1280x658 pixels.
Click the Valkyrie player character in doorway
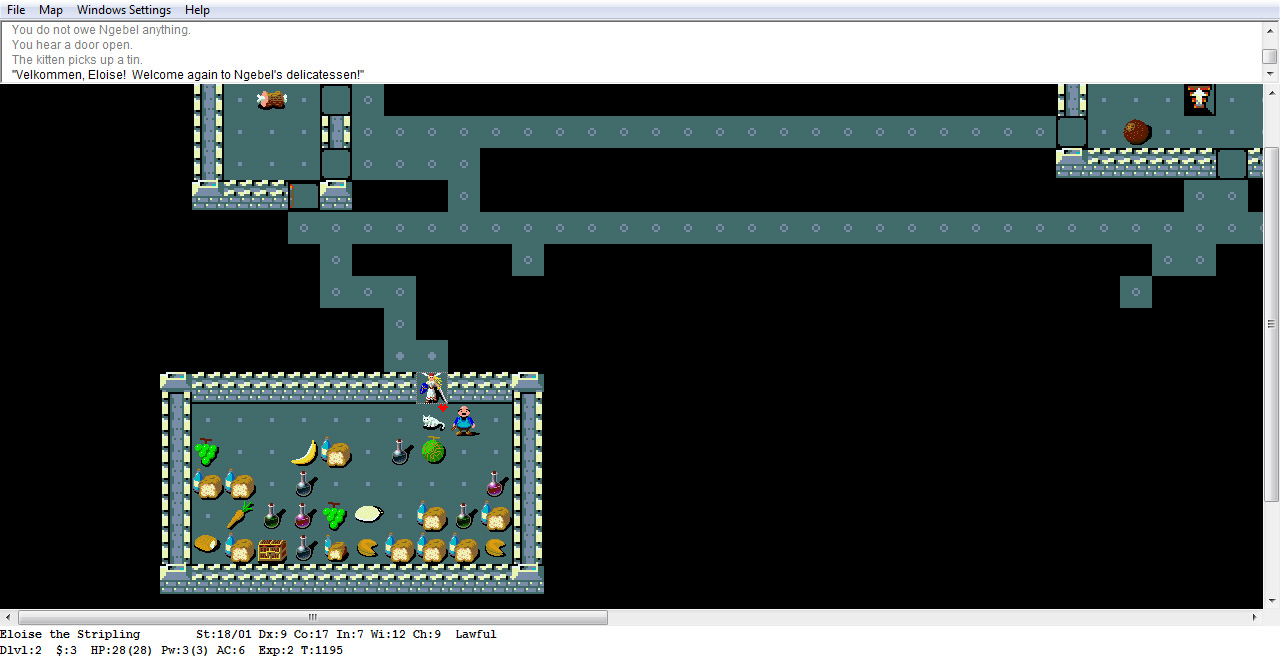pos(432,388)
